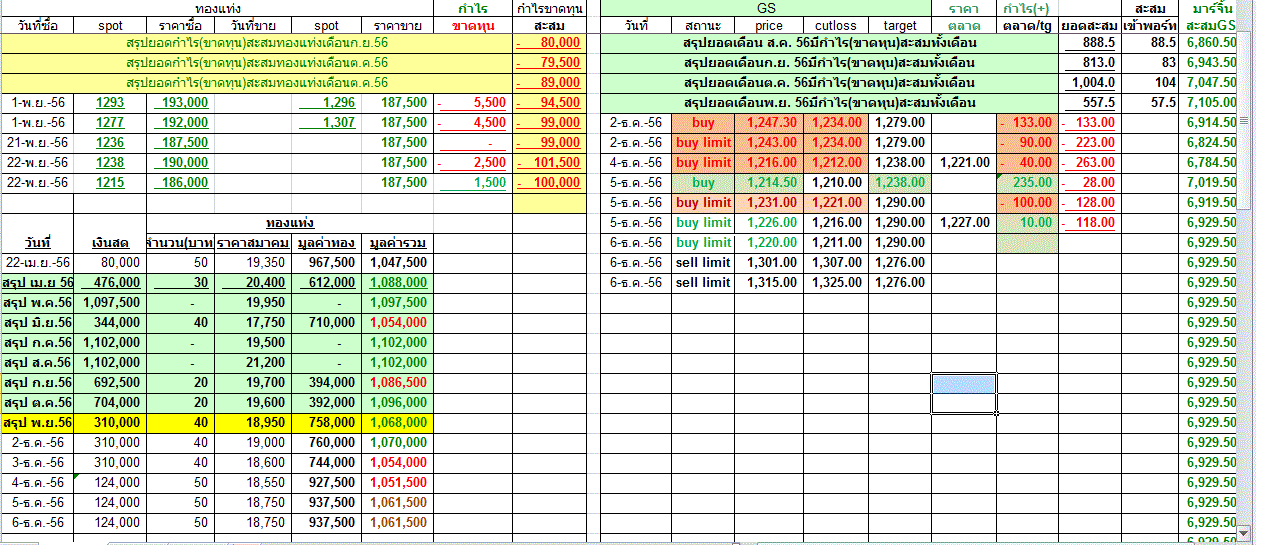
Task: Click the yellow-row price 18,950
Action: [255, 423]
